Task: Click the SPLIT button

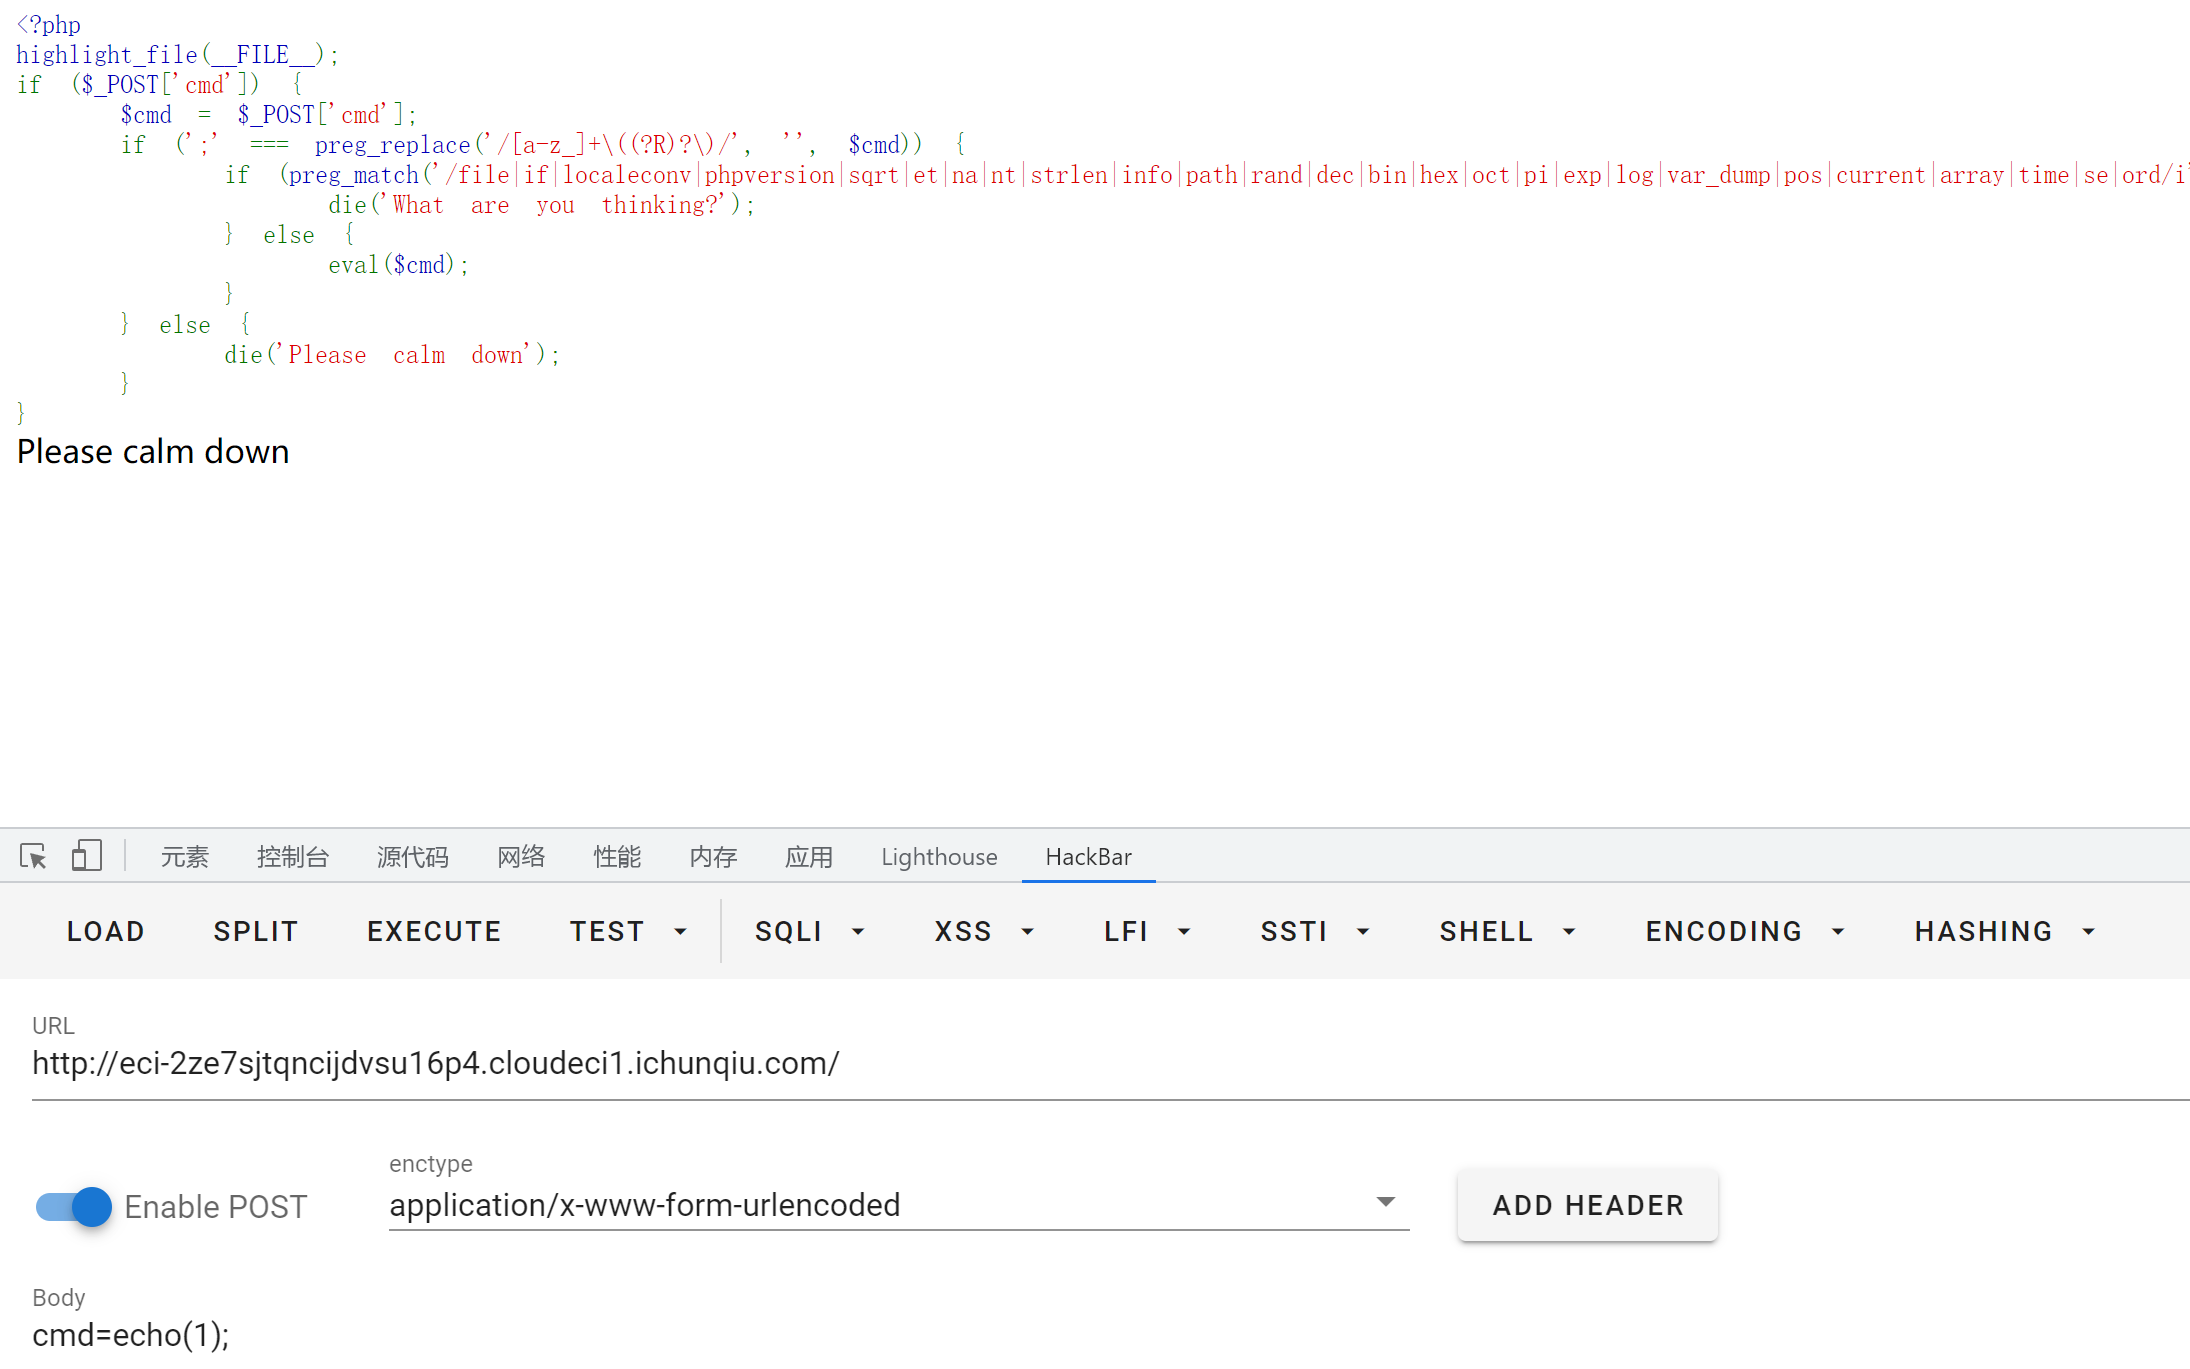Action: point(255,931)
